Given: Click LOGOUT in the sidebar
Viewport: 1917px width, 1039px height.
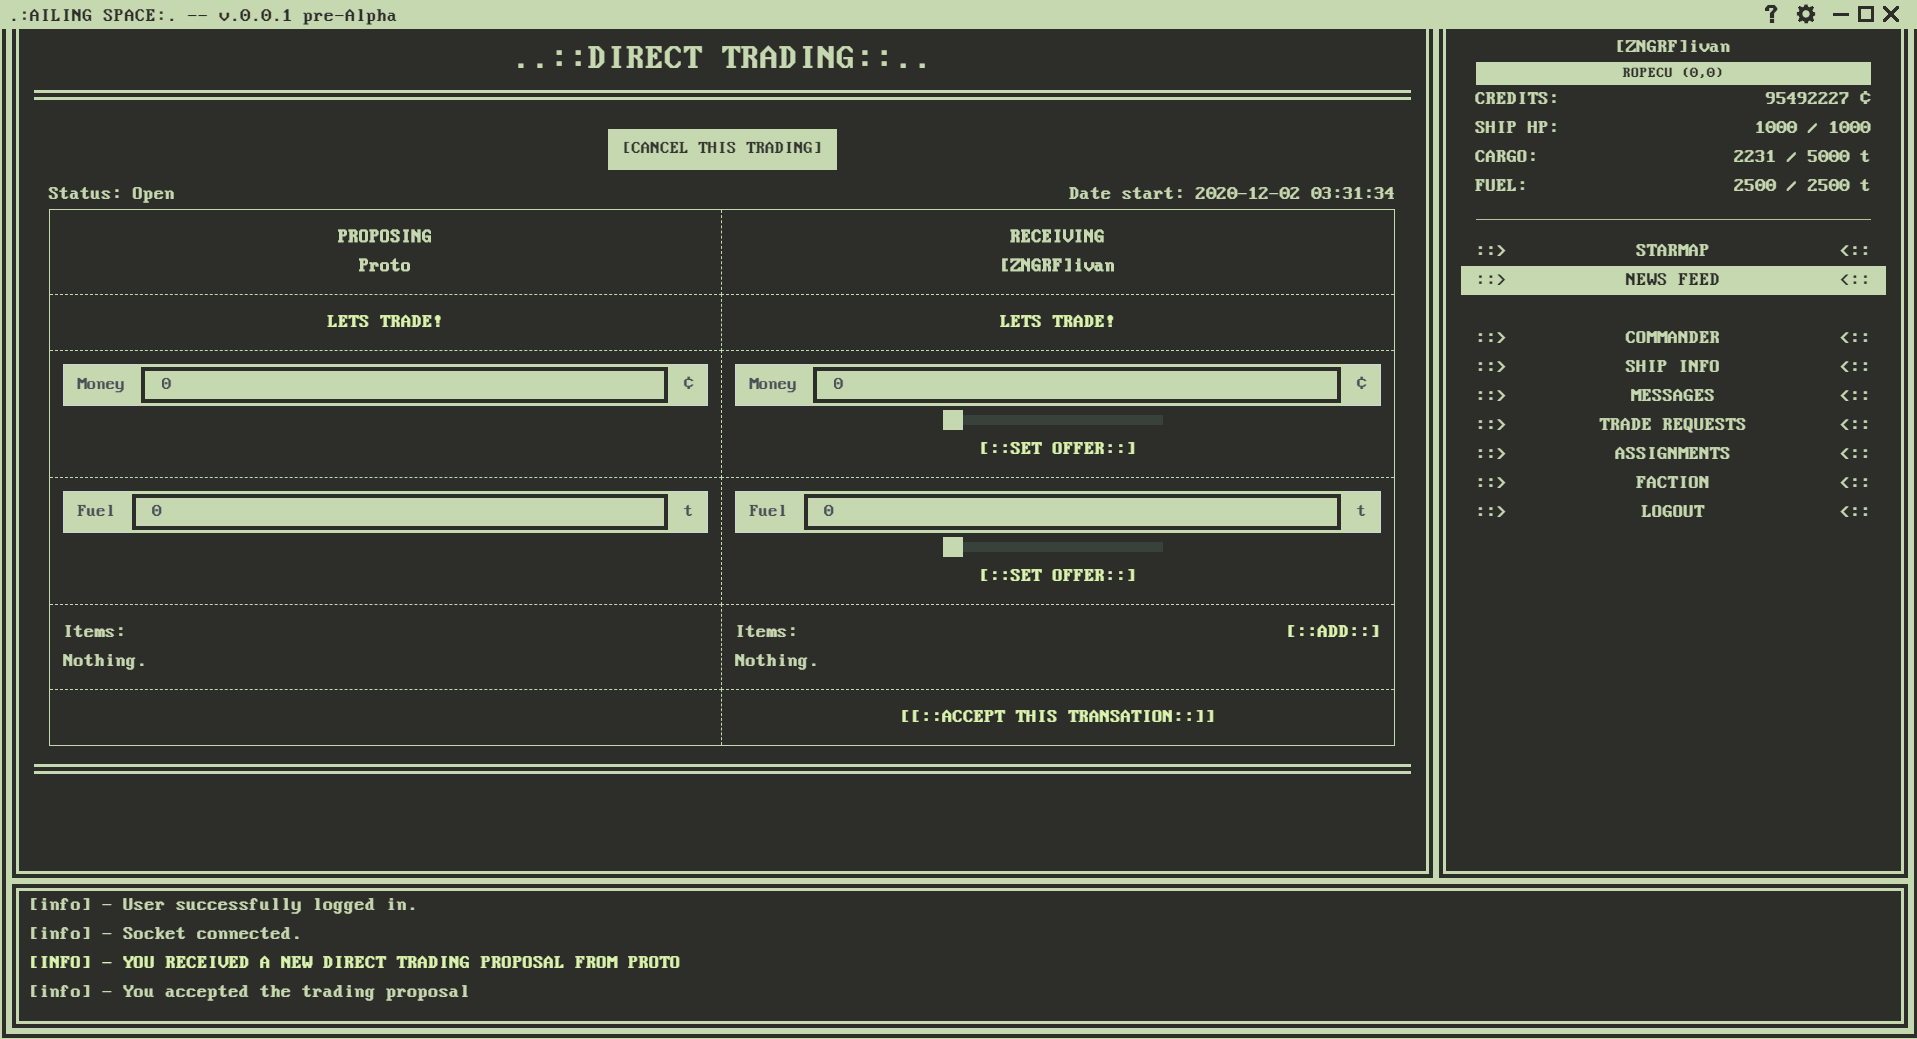Looking at the screenshot, I should coord(1671,511).
